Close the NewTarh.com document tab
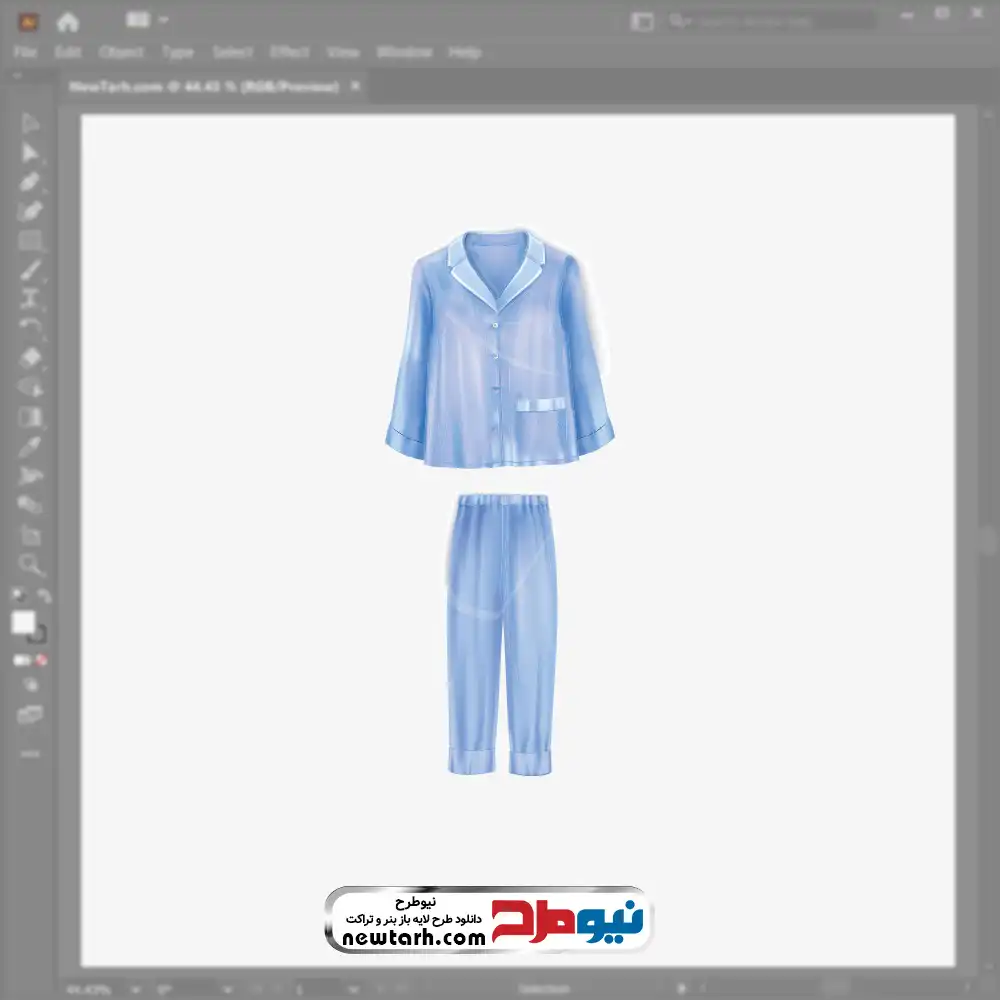This screenshot has width=1000, height=1000. 357,87
